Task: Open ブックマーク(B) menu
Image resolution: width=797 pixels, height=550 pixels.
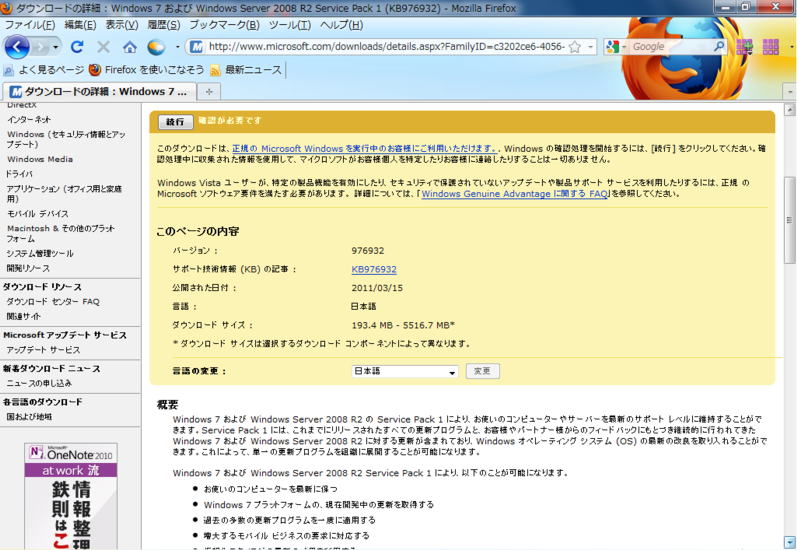Action: point(224,25)
